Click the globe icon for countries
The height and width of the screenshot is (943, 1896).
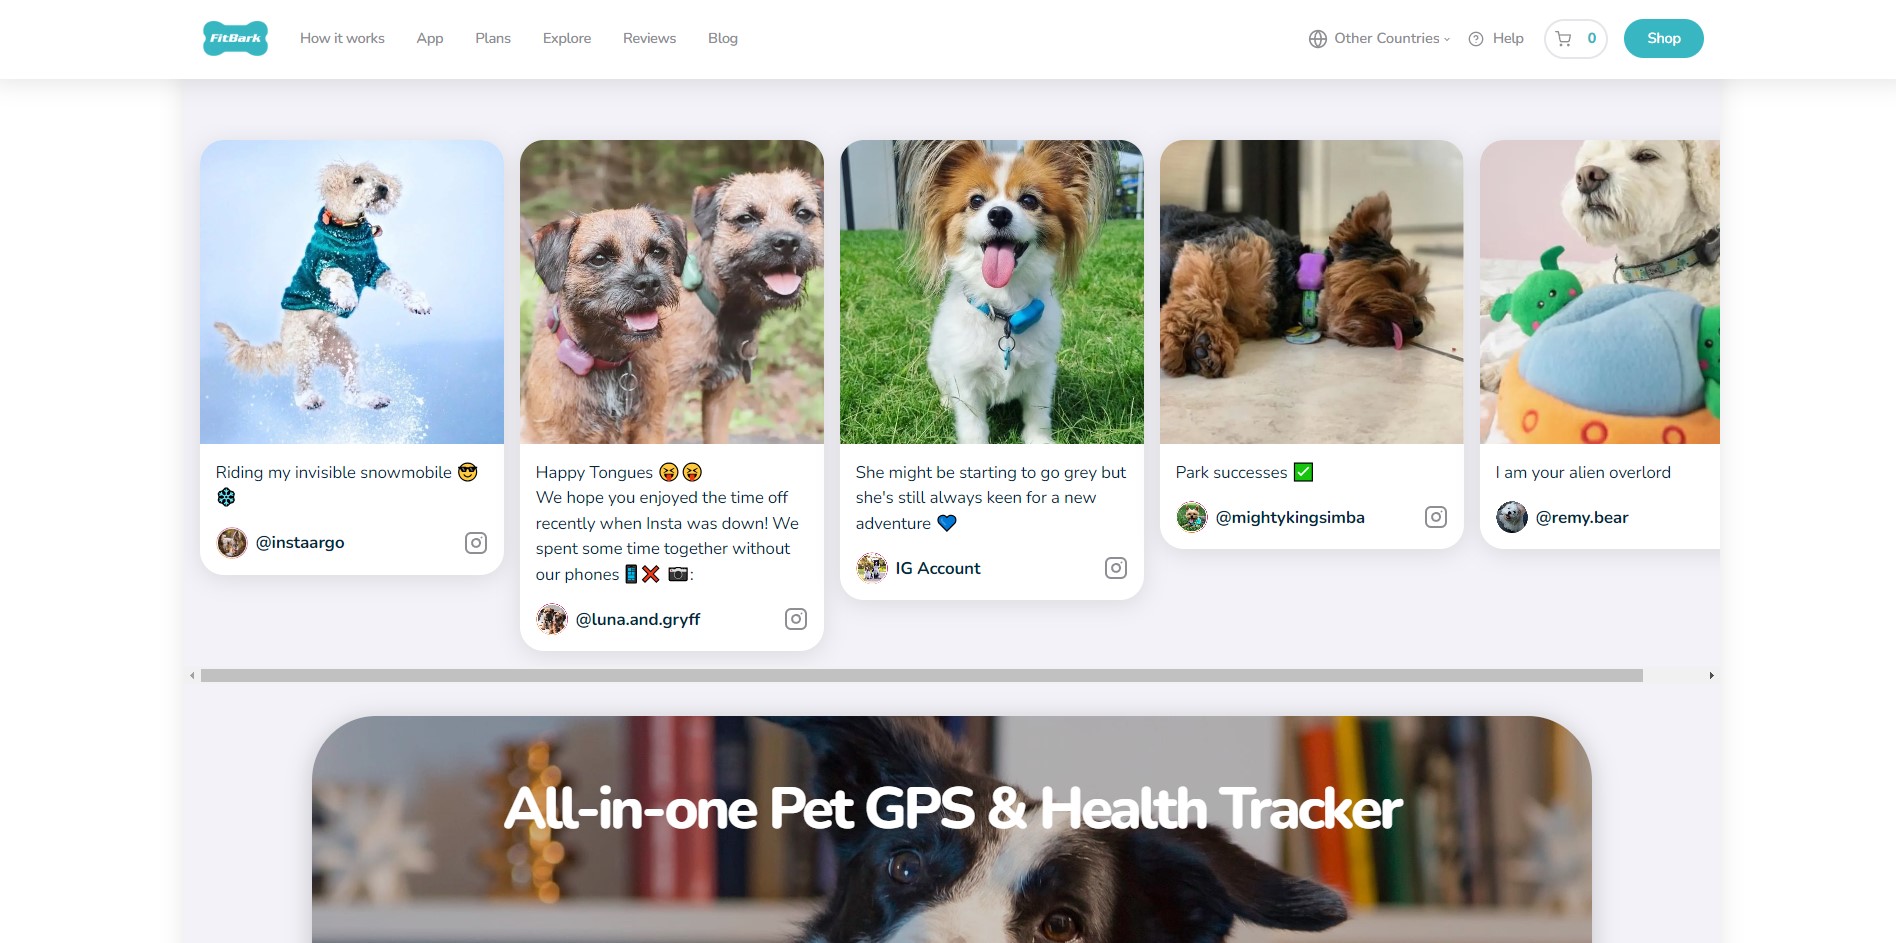point(1318,39)
